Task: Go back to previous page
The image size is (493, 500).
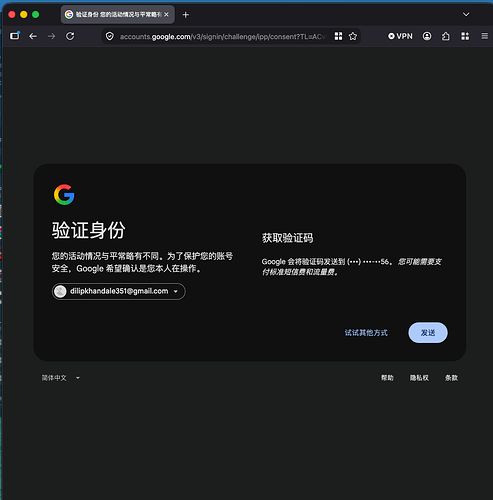Action: pyautogui.click(x=33, y=36)
